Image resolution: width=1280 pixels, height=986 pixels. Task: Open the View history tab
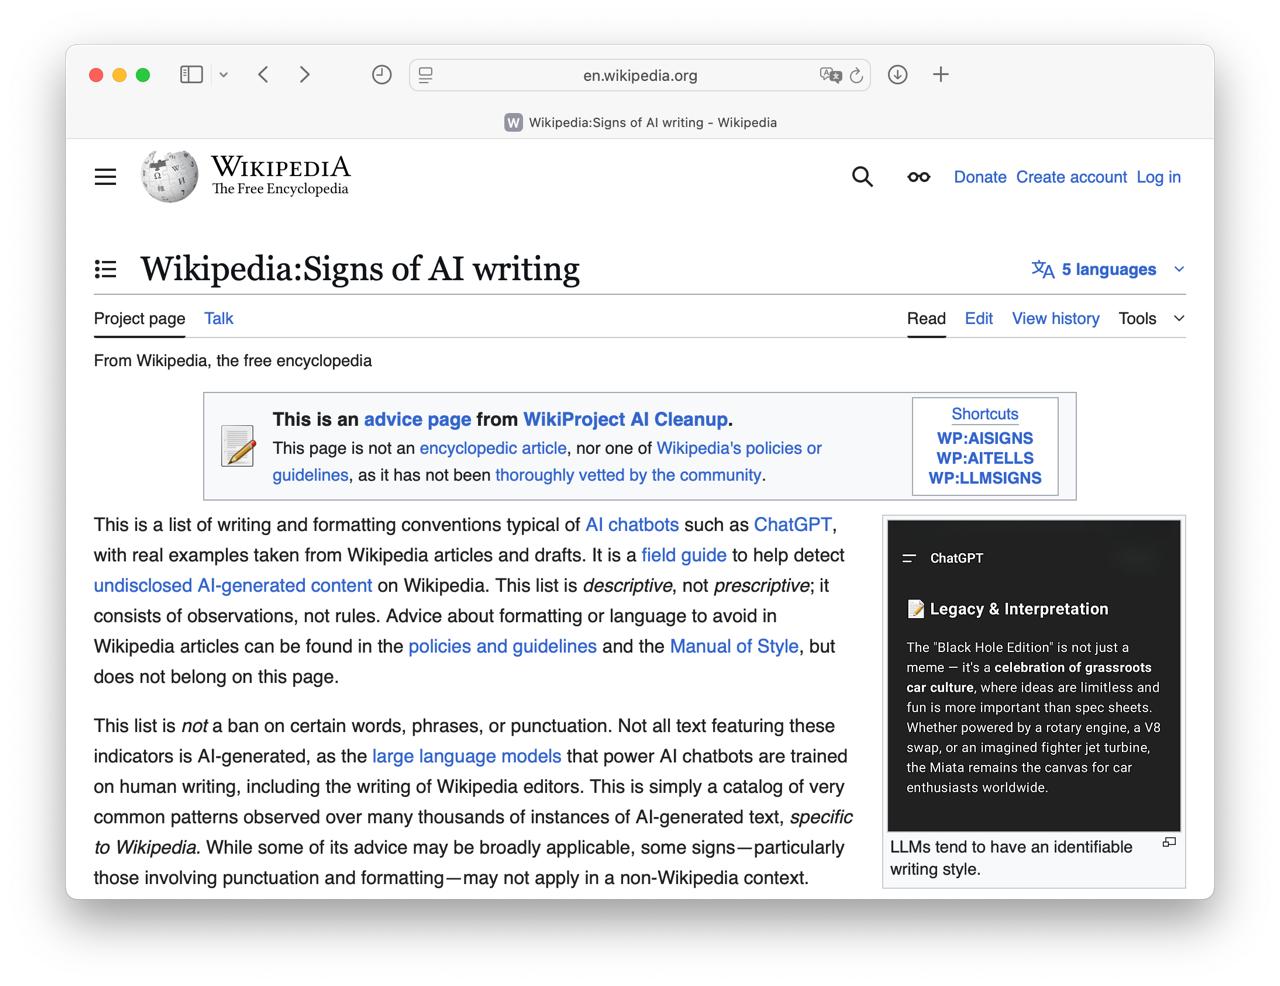tap(1055, 318)
